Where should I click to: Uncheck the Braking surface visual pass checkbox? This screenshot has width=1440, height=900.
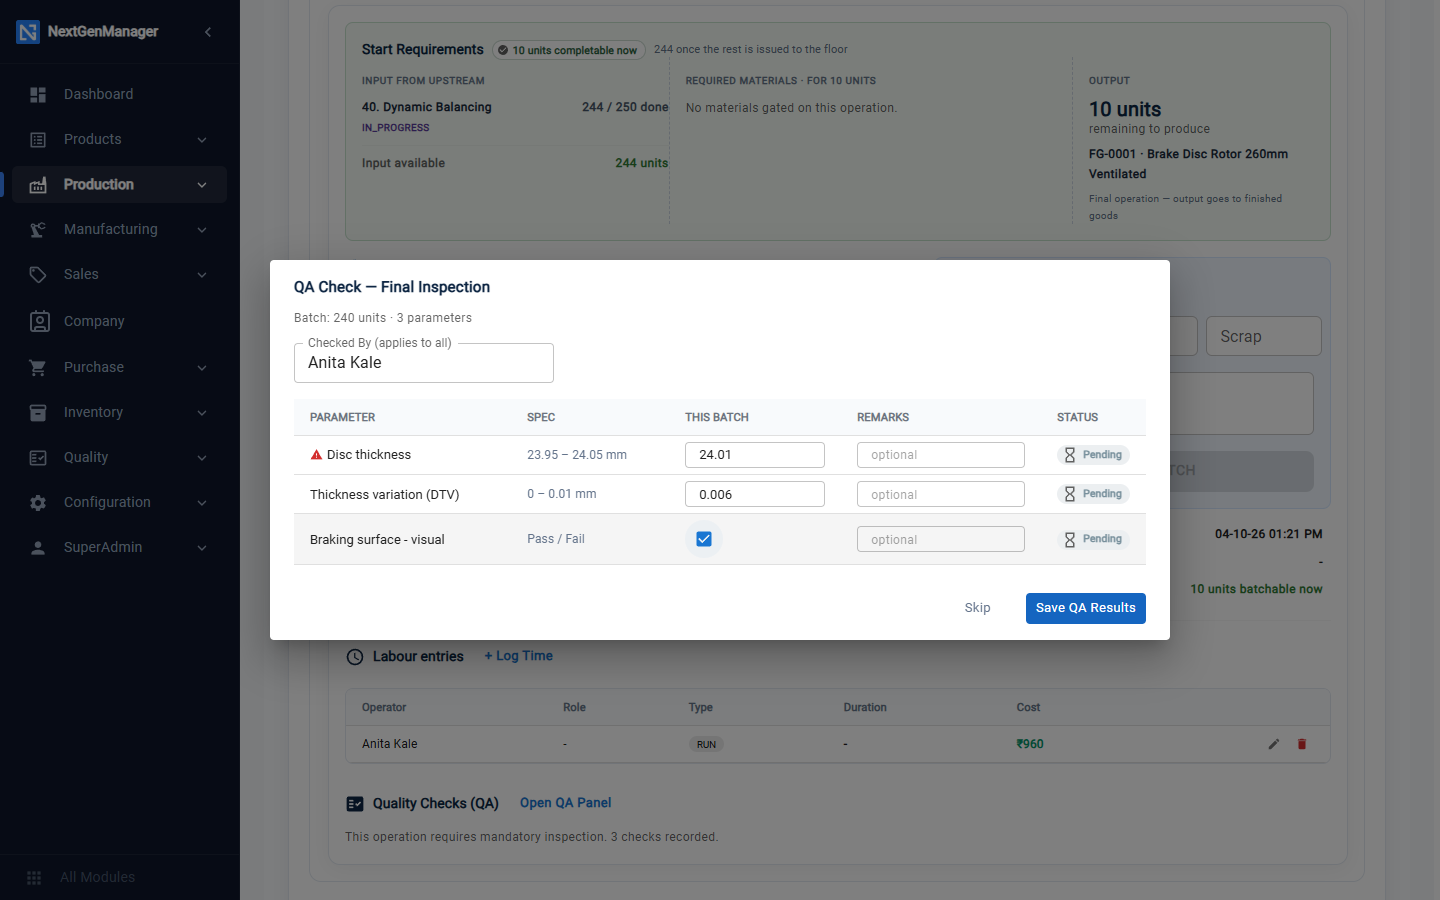pos(704,539)
